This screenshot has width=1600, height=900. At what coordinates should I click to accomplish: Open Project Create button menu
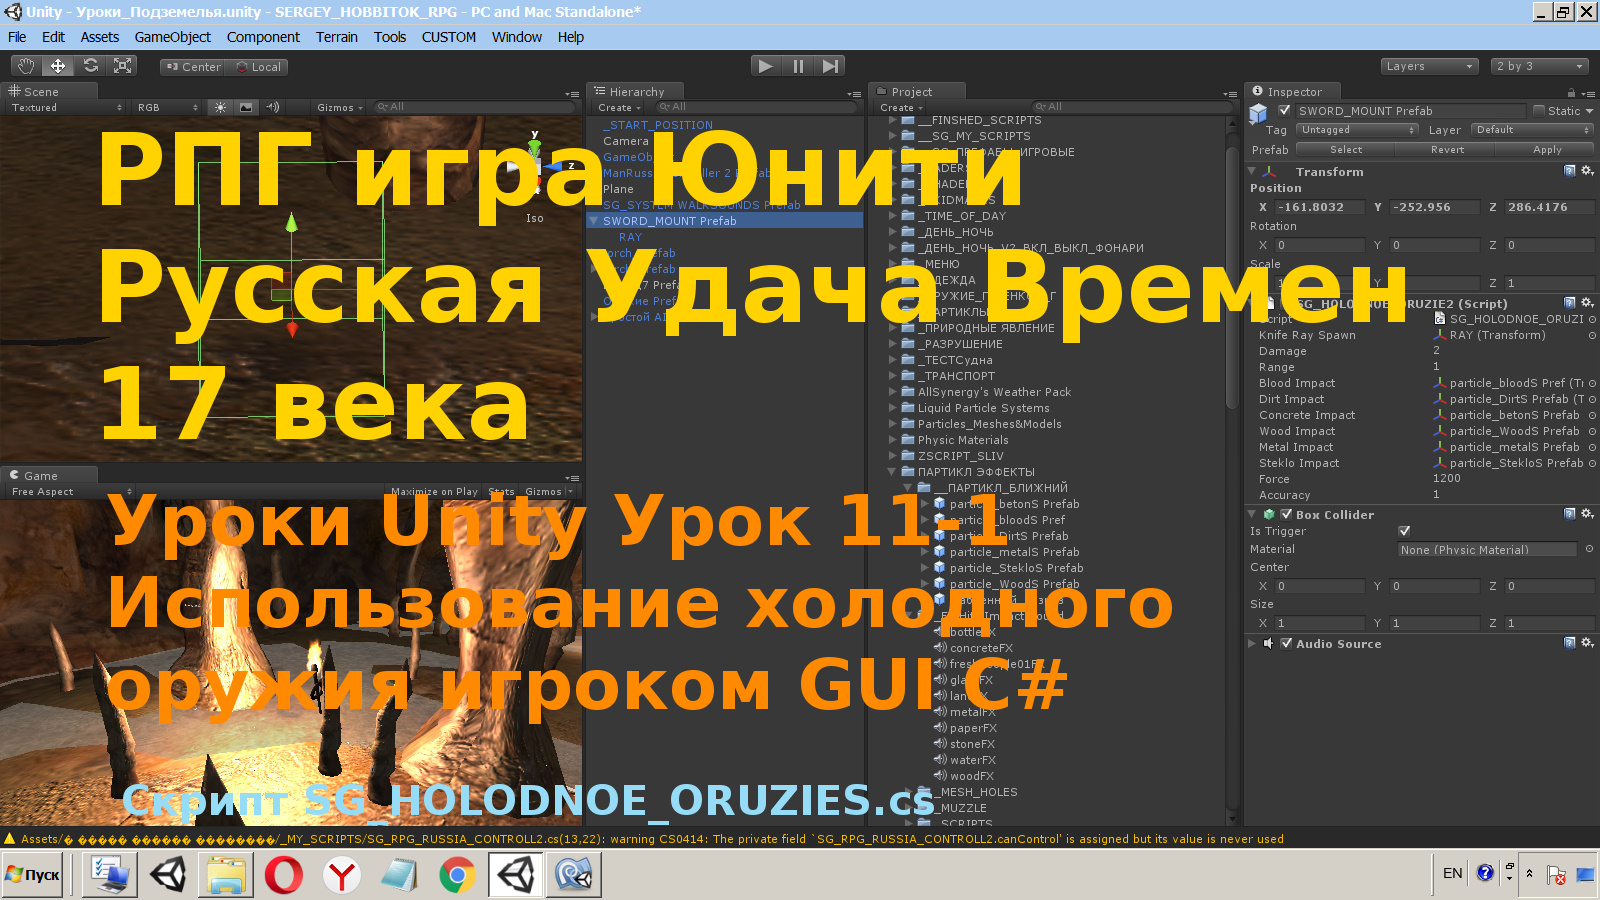[901, 107]
